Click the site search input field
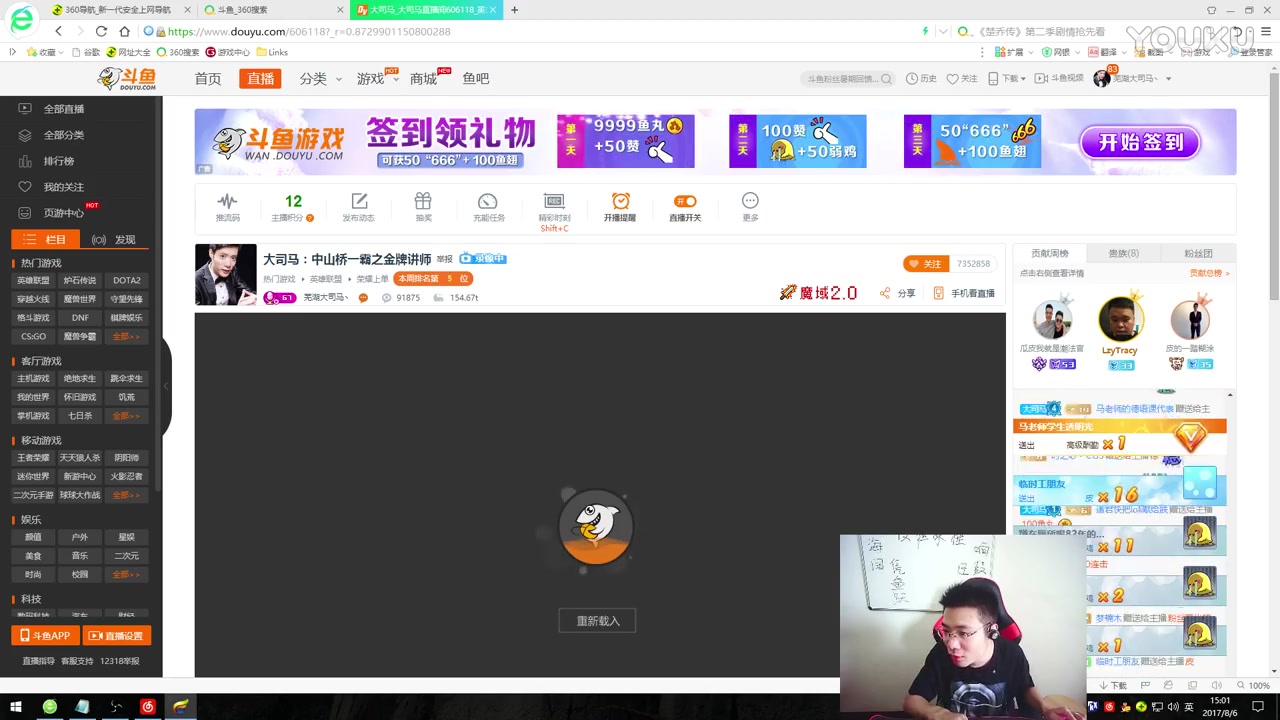The width and height of the screenshot is (1280, 720). tap(842, 79)
